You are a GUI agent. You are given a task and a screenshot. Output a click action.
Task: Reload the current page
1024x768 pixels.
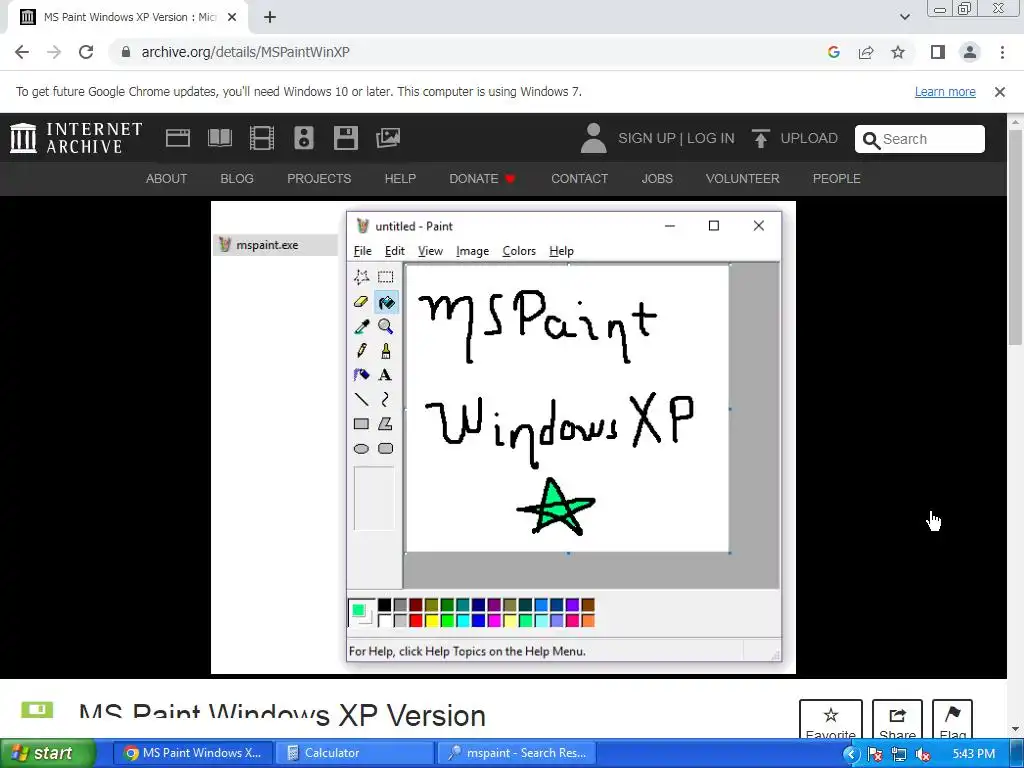click(86, 52)
